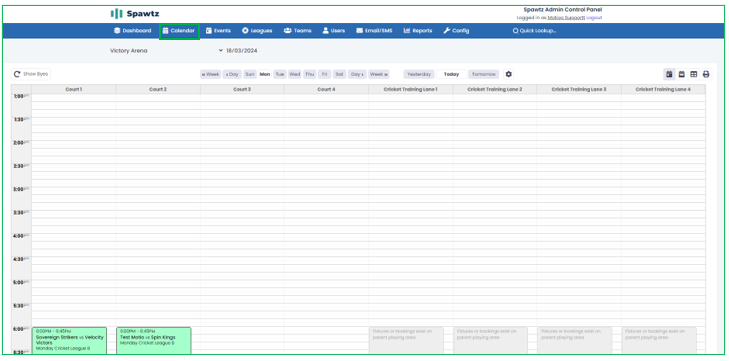Click the Court 4 column header

[x=326, y=89]
